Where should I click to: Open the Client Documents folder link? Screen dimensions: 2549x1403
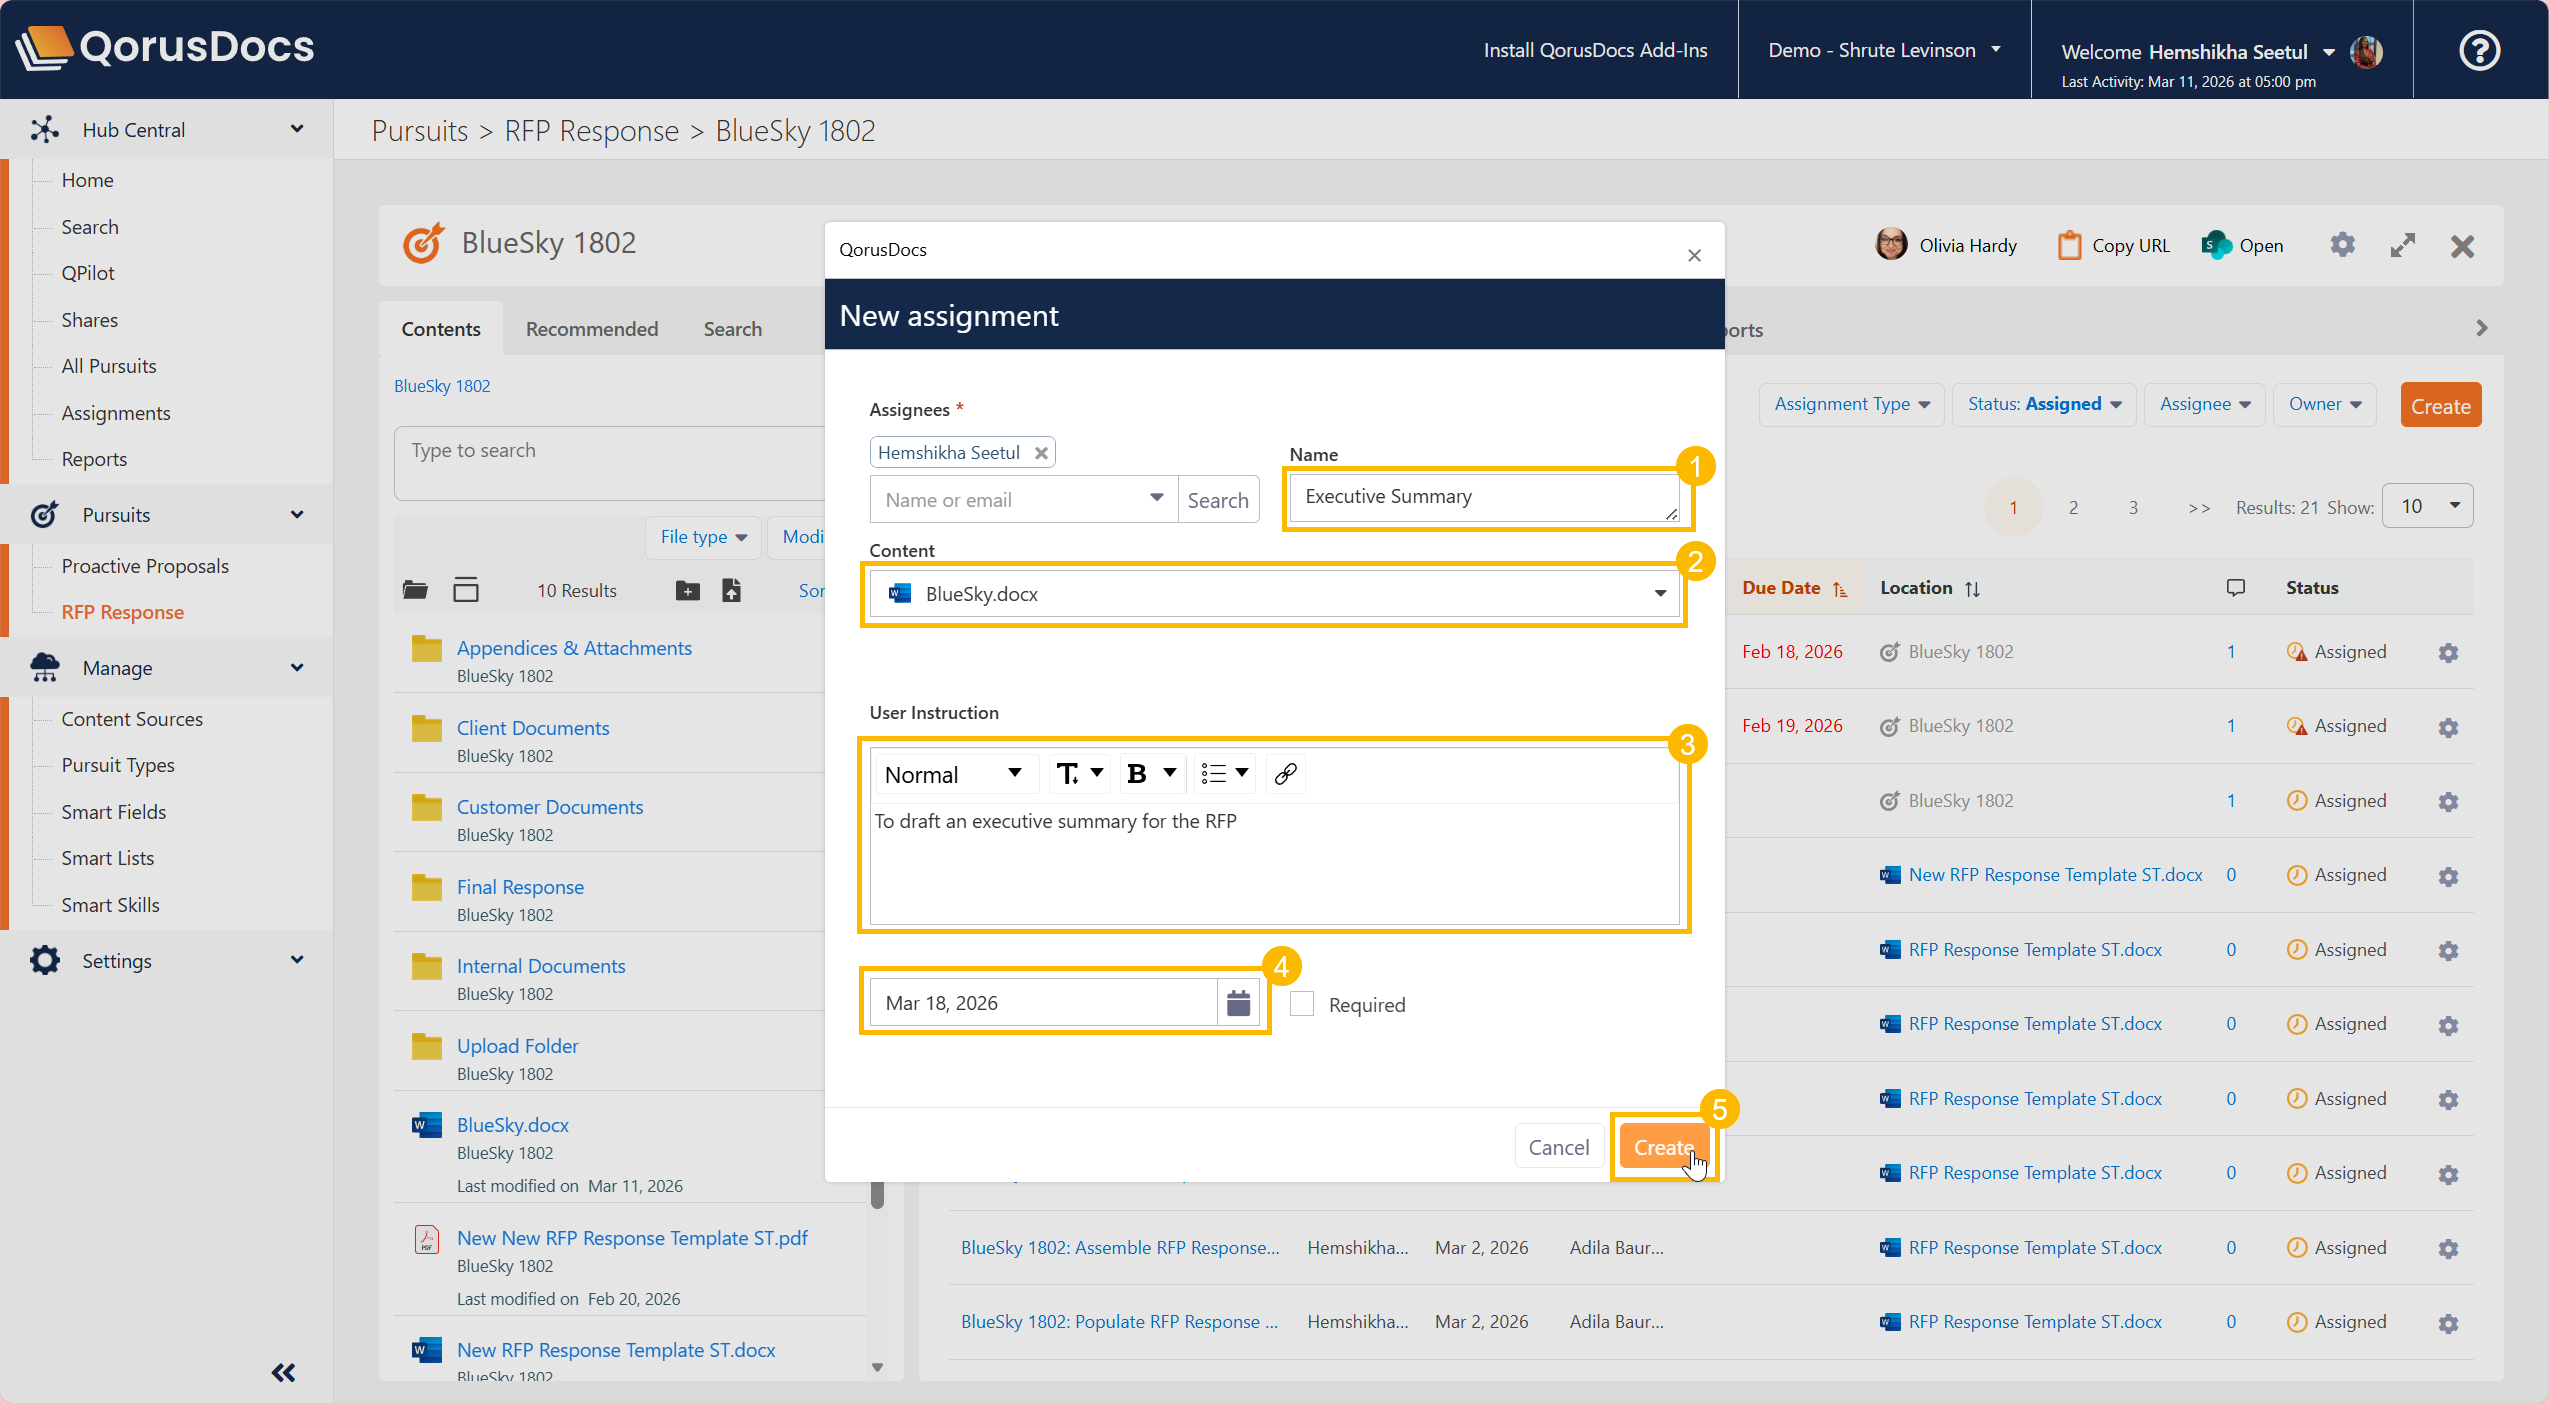[x=532, y=727]
